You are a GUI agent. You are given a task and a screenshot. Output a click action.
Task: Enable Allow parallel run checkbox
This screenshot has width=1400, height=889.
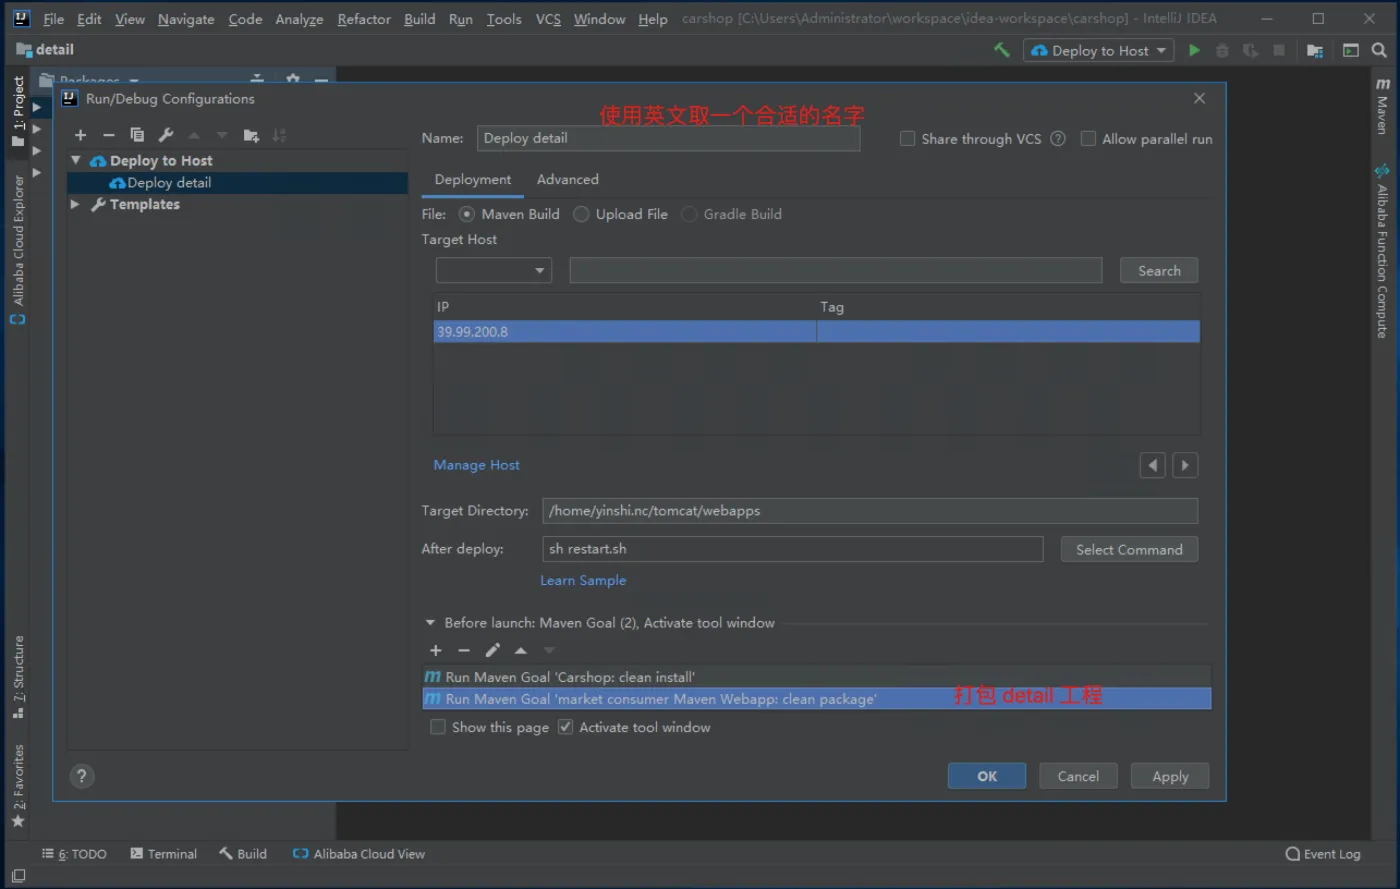[x=1088, y=139]
